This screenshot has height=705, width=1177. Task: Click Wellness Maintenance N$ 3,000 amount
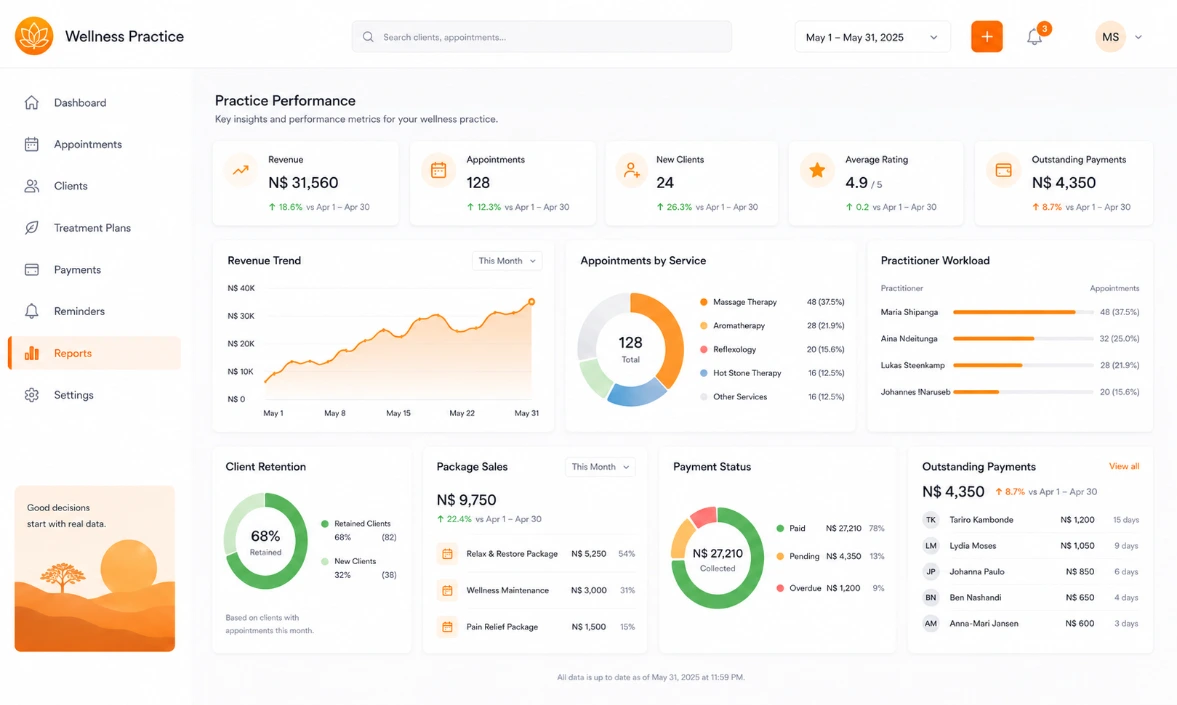(x=588, y=590)
